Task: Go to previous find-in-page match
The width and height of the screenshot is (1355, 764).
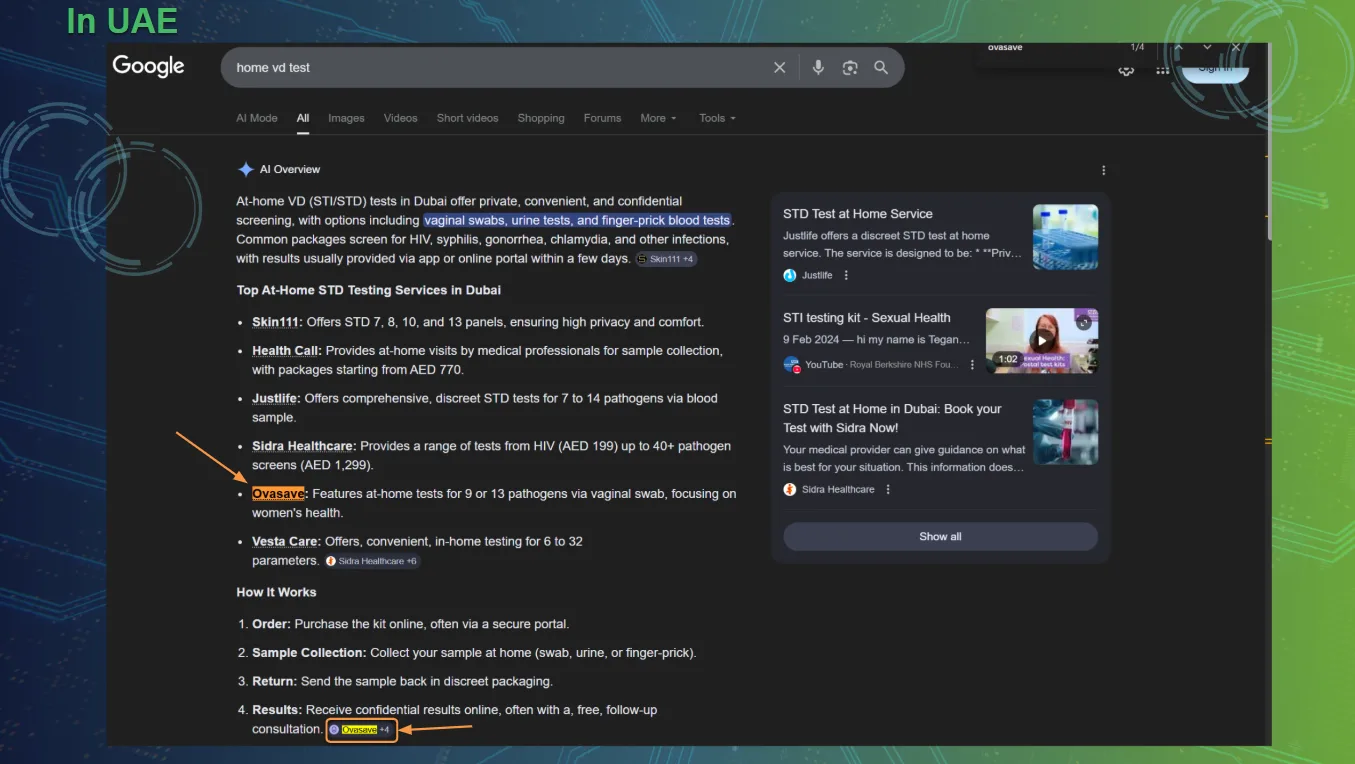Action: tap(1179, 48)
